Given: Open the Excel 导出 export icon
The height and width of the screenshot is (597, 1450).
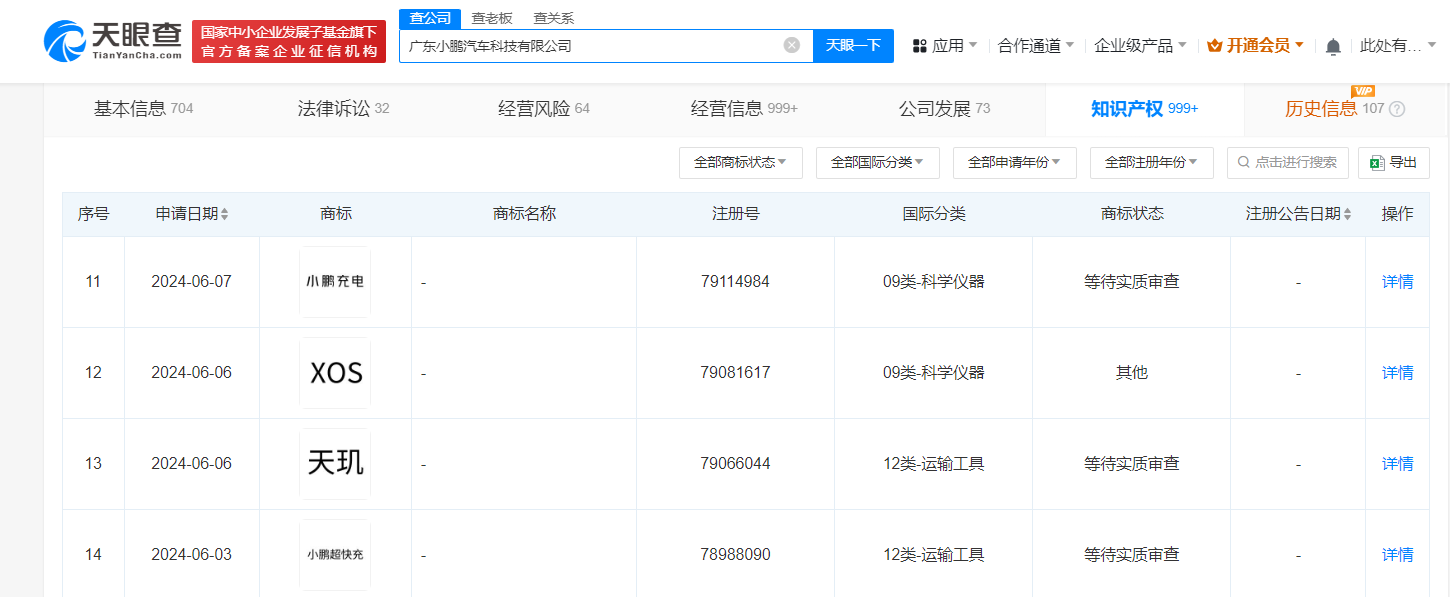Looking at the screenshot, I should [1376, 162].
